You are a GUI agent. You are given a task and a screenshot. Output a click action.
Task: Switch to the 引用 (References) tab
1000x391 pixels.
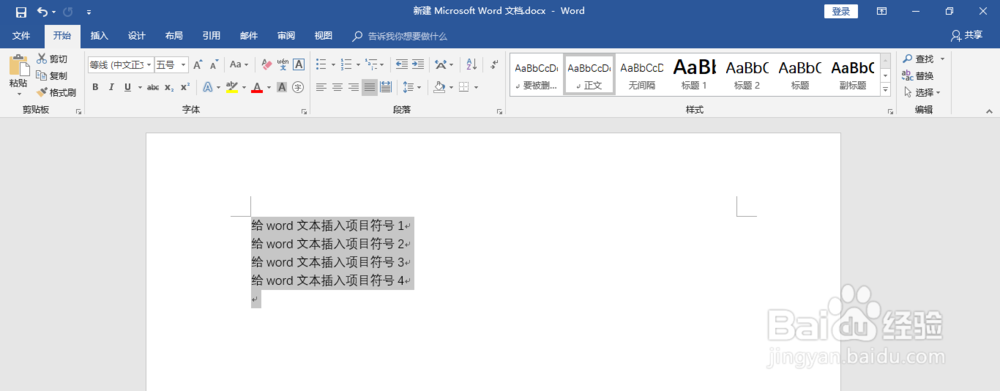(211, 36)
